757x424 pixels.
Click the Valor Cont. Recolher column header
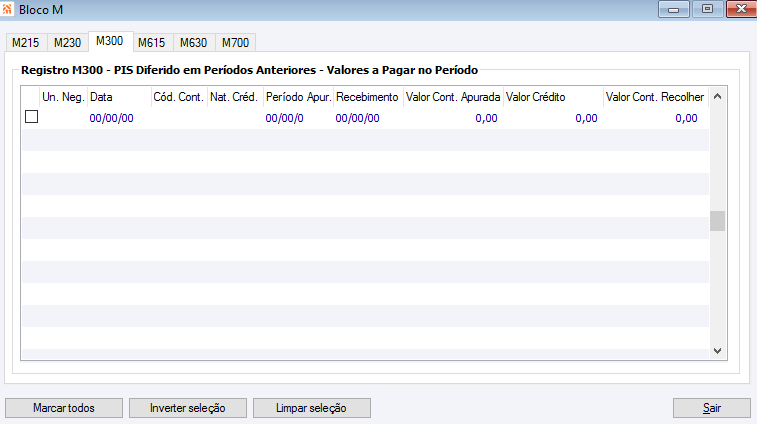656,97
